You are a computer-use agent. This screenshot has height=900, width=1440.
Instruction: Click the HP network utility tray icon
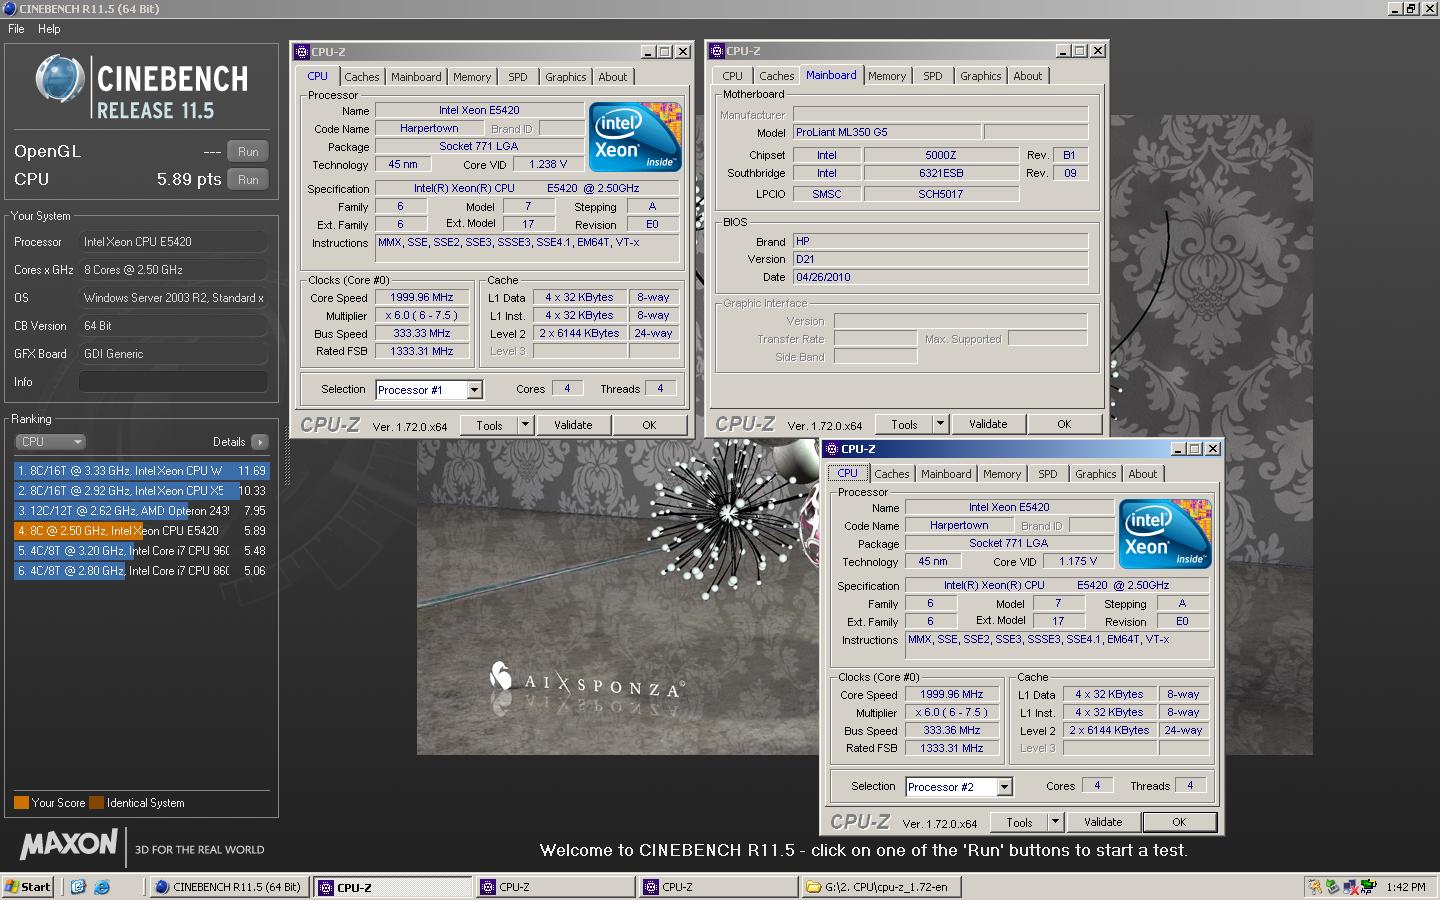pos(1368,887)
